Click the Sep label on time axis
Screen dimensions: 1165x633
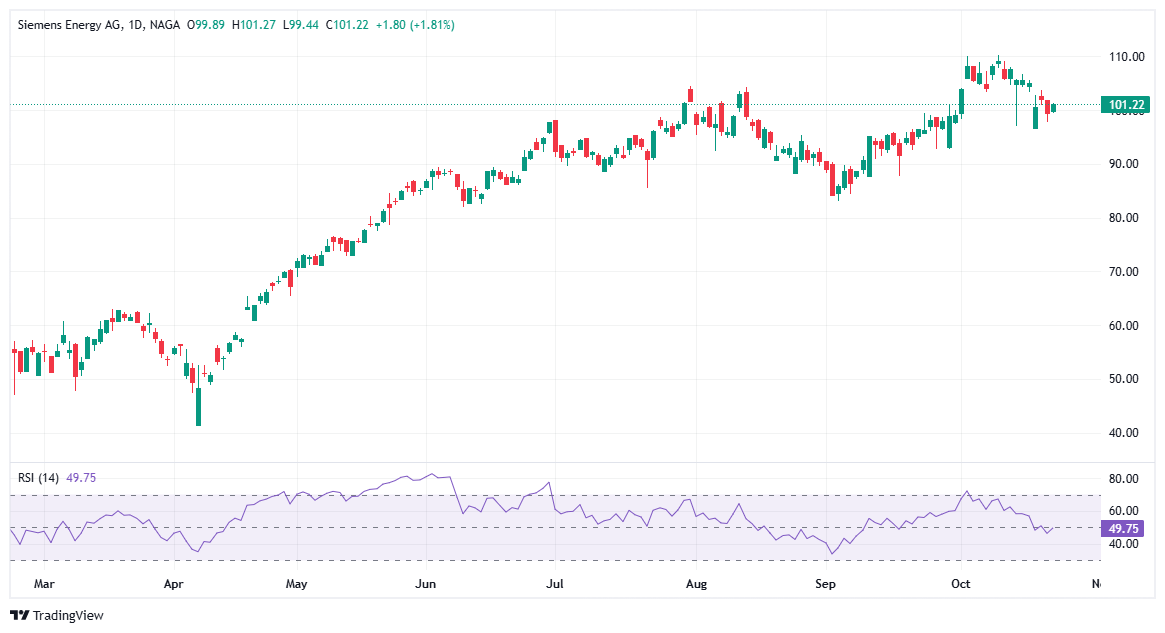825,582
